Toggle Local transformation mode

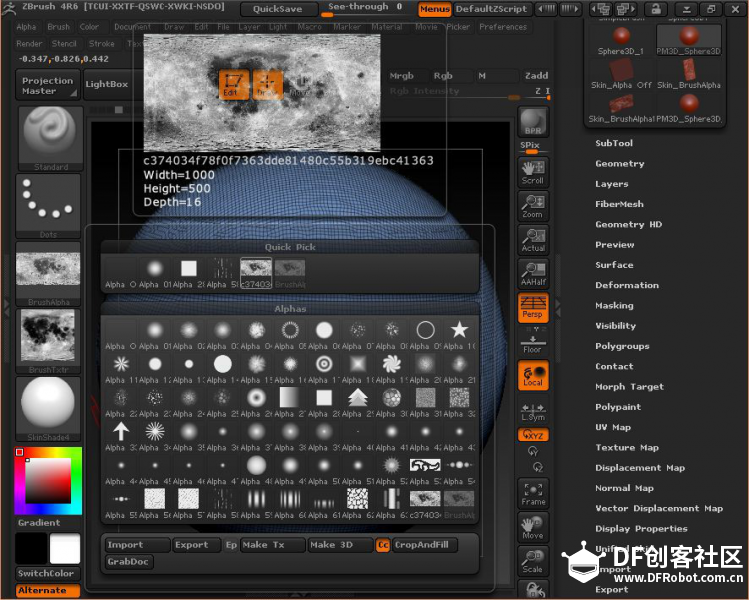click(533, 375)
